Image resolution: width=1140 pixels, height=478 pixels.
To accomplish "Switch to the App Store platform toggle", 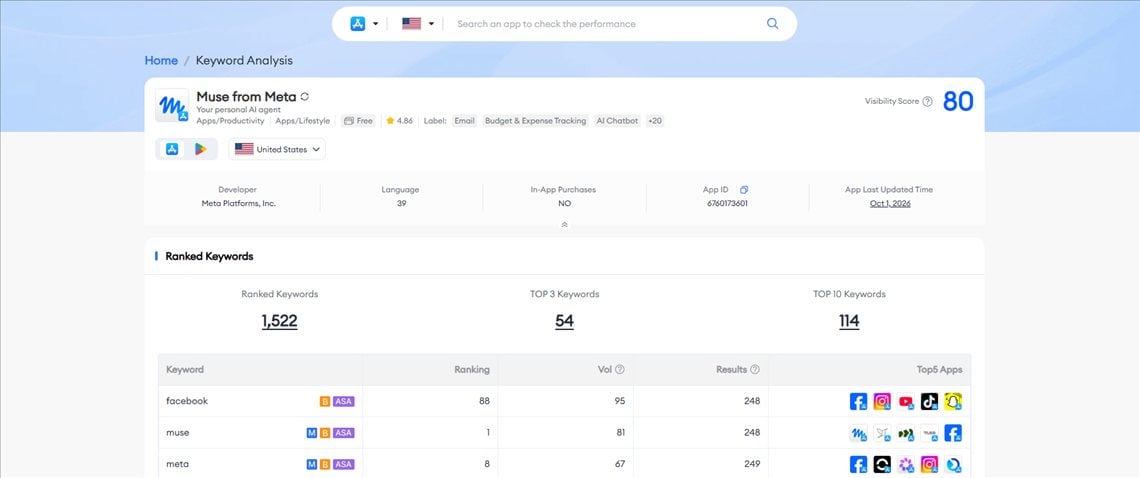I will click(172, 149).
